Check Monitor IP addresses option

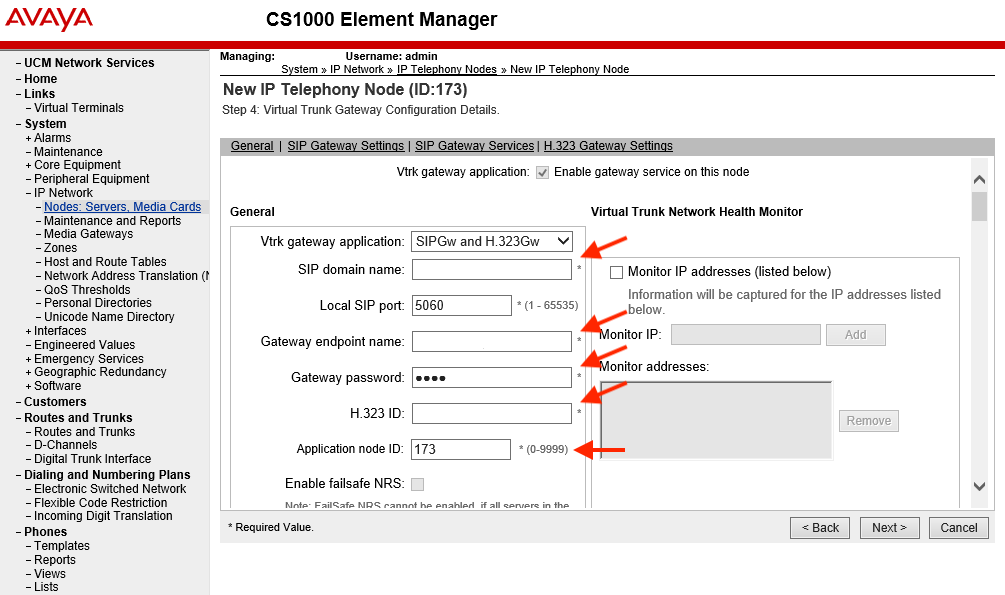(x=617, y=272)
